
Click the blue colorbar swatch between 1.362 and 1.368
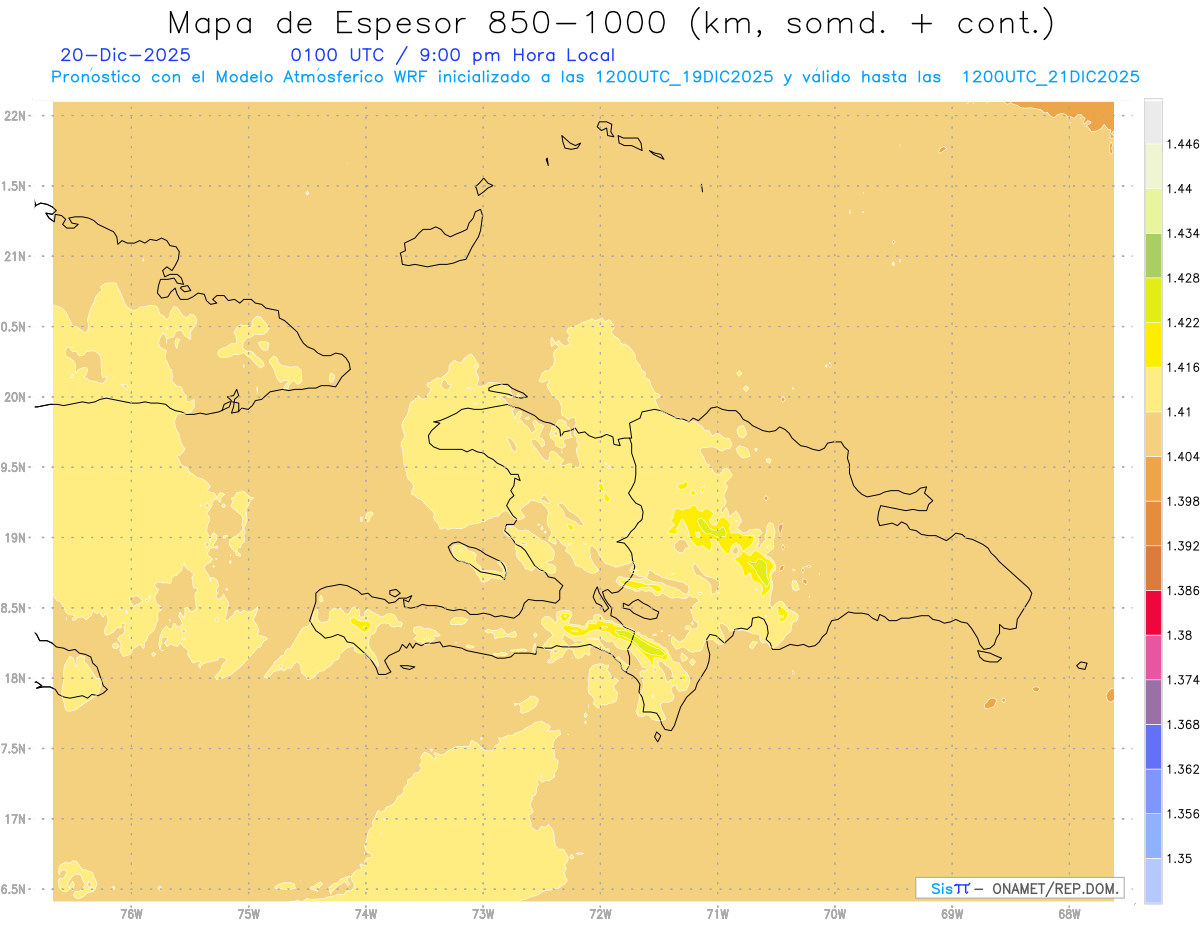tap(1153, 746)
